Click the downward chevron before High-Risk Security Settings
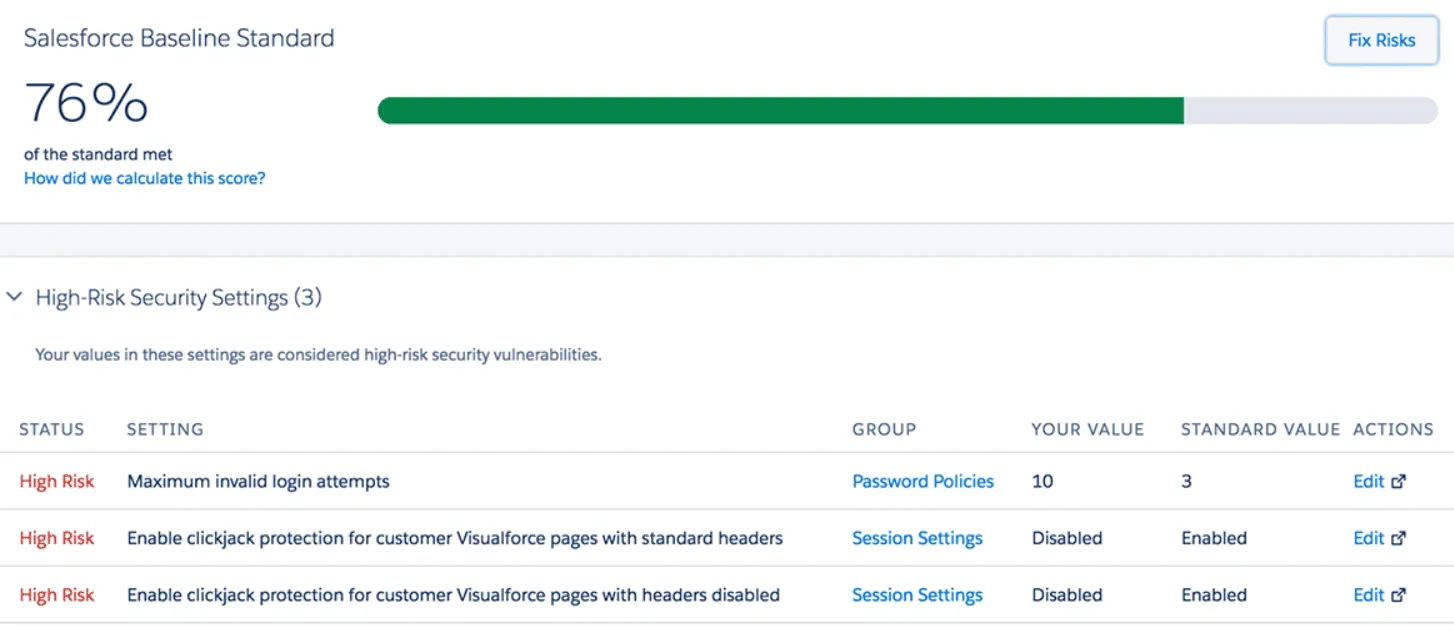 pos(14,296)
